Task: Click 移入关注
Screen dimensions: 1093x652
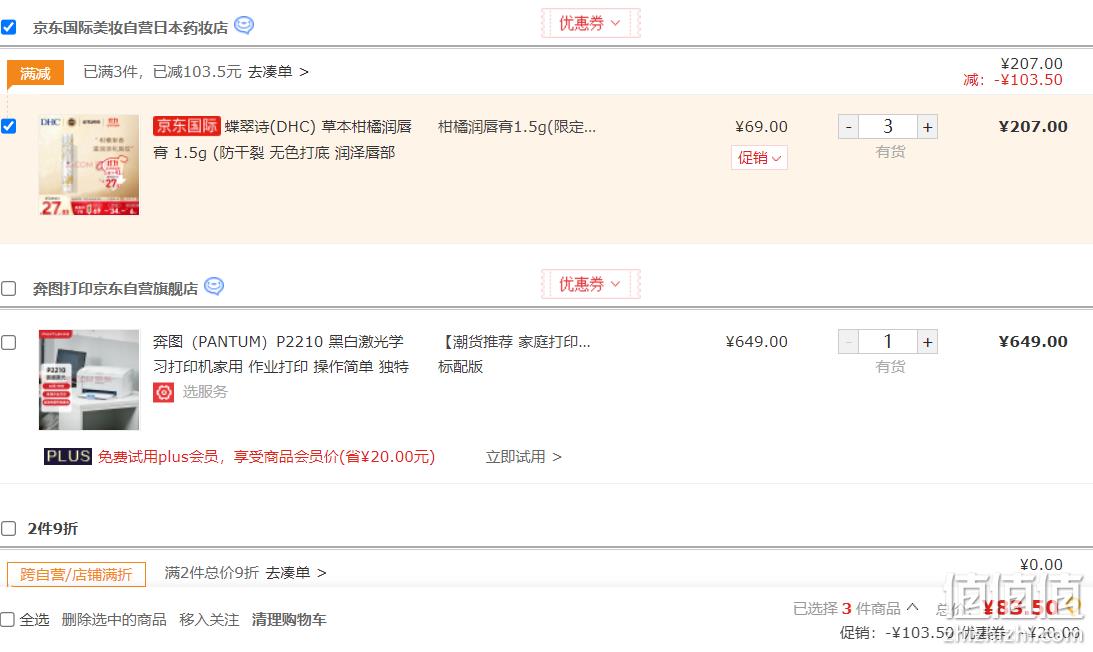Action: (x=209, y=619)
